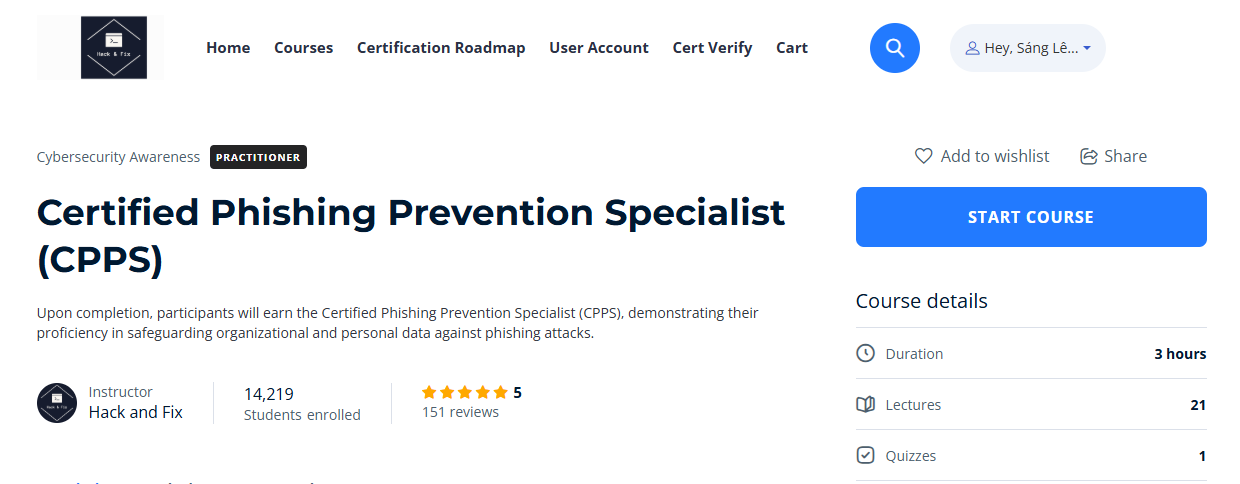
Task: Open the Home menu item
Action: point(228,48)
